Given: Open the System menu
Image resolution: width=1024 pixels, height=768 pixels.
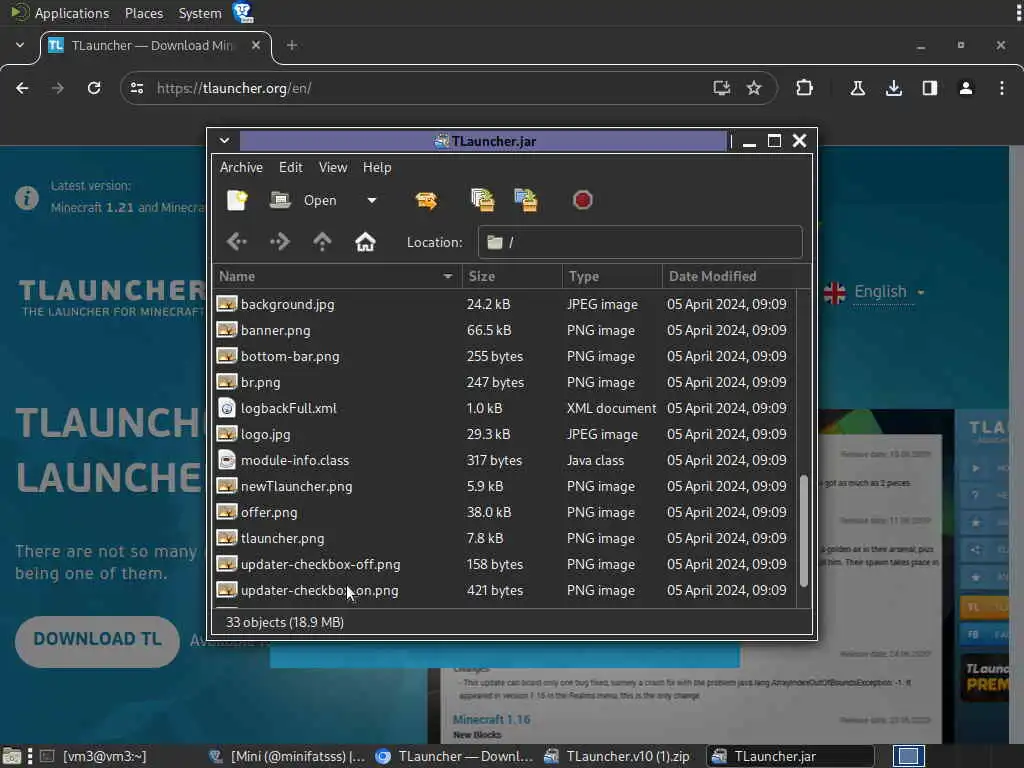Looking at the screenshot, I should tap(200, 13).
